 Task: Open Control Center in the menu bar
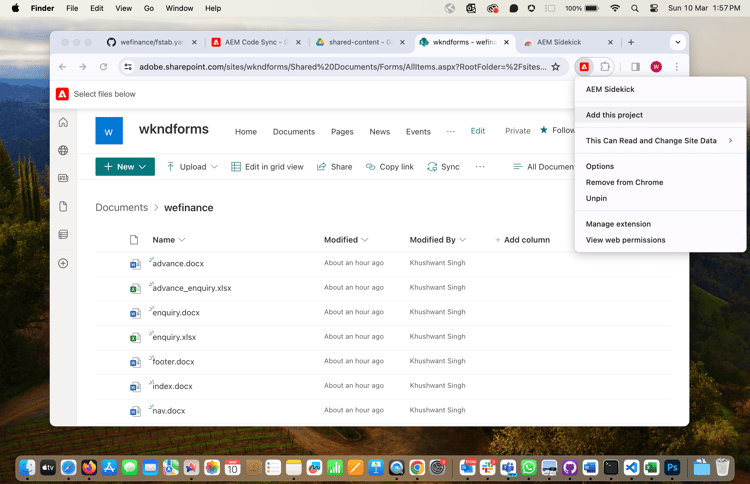[654, 8]
